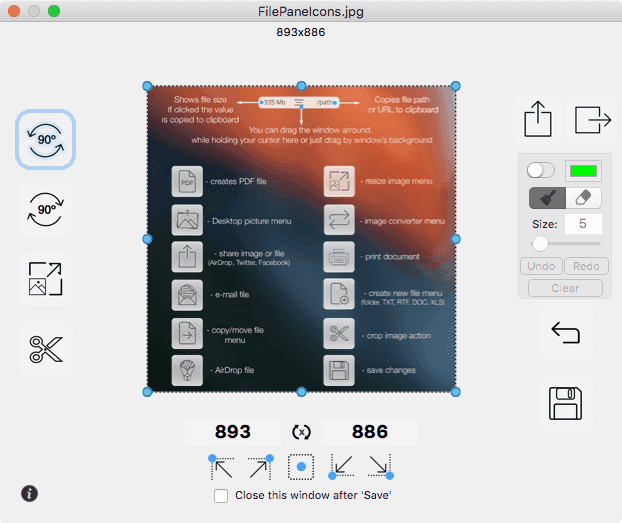Click the top-center crop handle
Screen dimensions: 622x523
pyautogui.click(x=301, y=86)
